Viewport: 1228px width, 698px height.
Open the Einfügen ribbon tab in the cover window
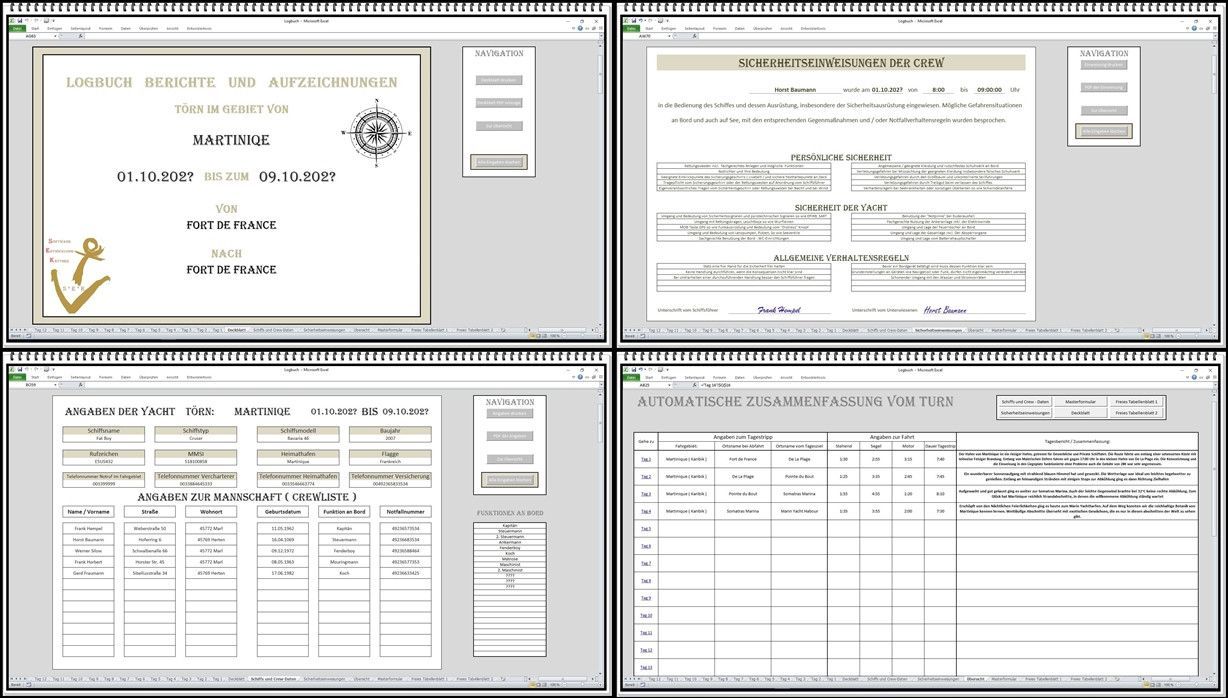pyautogui.click(x=54, y=28)
